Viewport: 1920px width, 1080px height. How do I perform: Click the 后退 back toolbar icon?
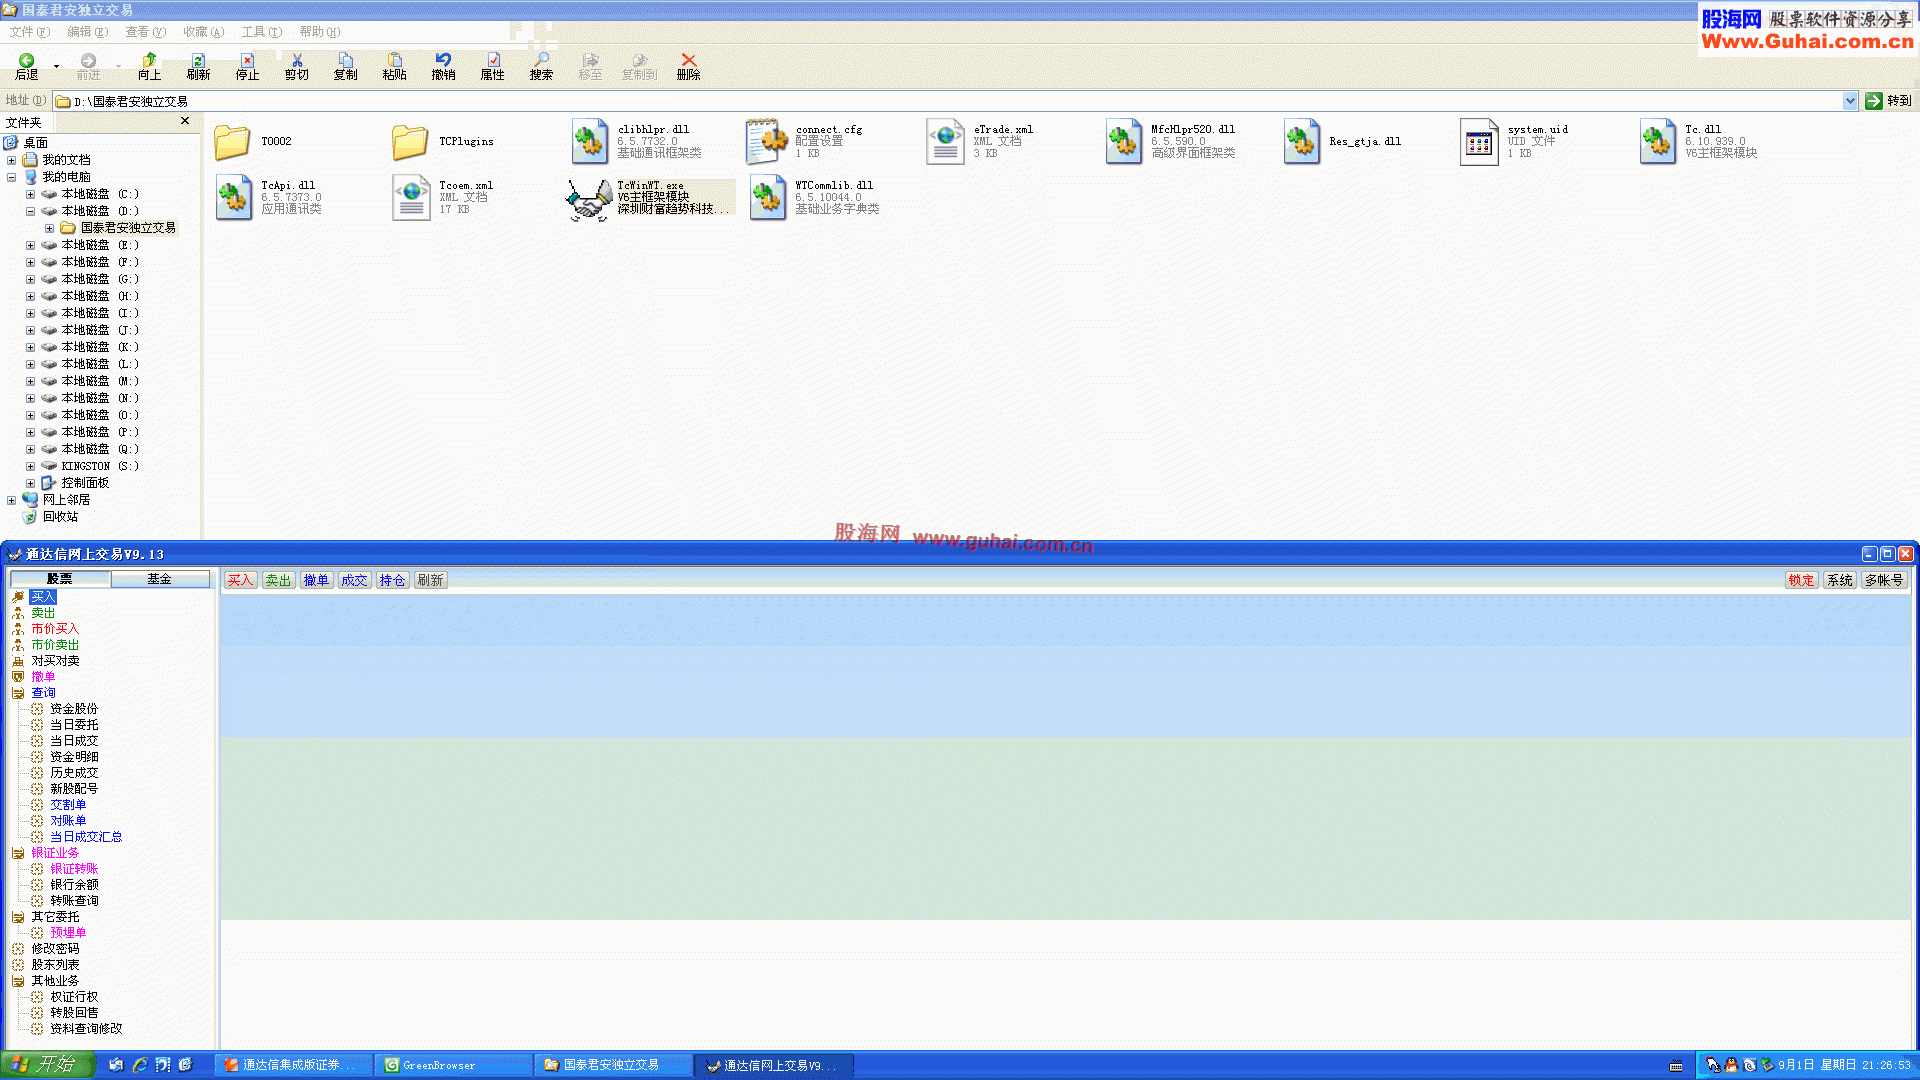(x=27, y=67)
